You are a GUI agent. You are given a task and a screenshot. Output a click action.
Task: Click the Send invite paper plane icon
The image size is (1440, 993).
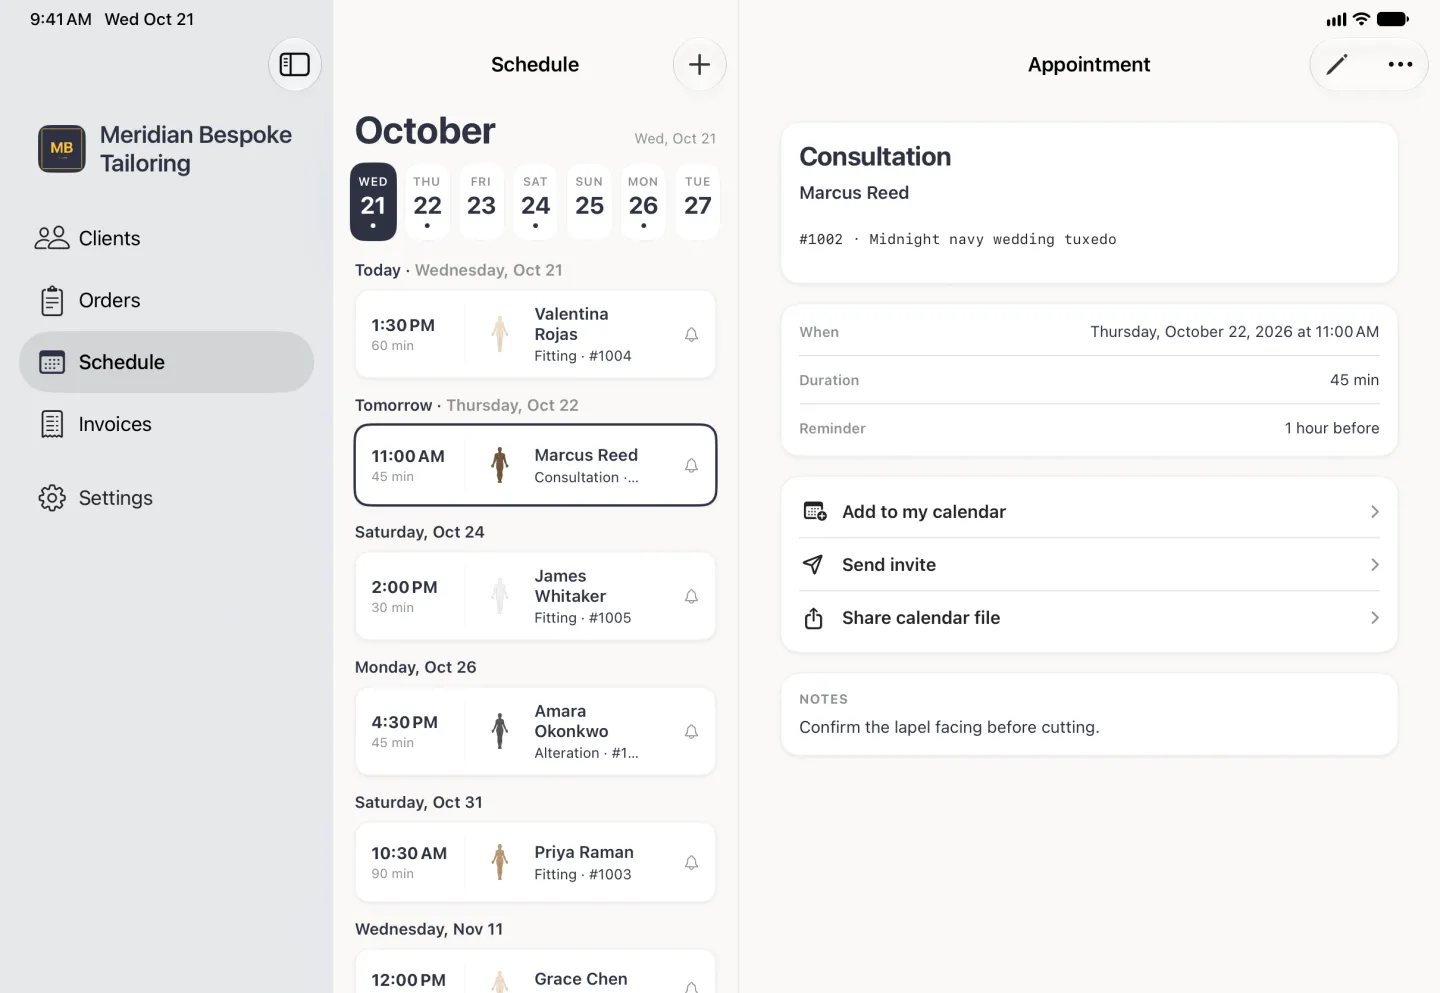[813, 565]
